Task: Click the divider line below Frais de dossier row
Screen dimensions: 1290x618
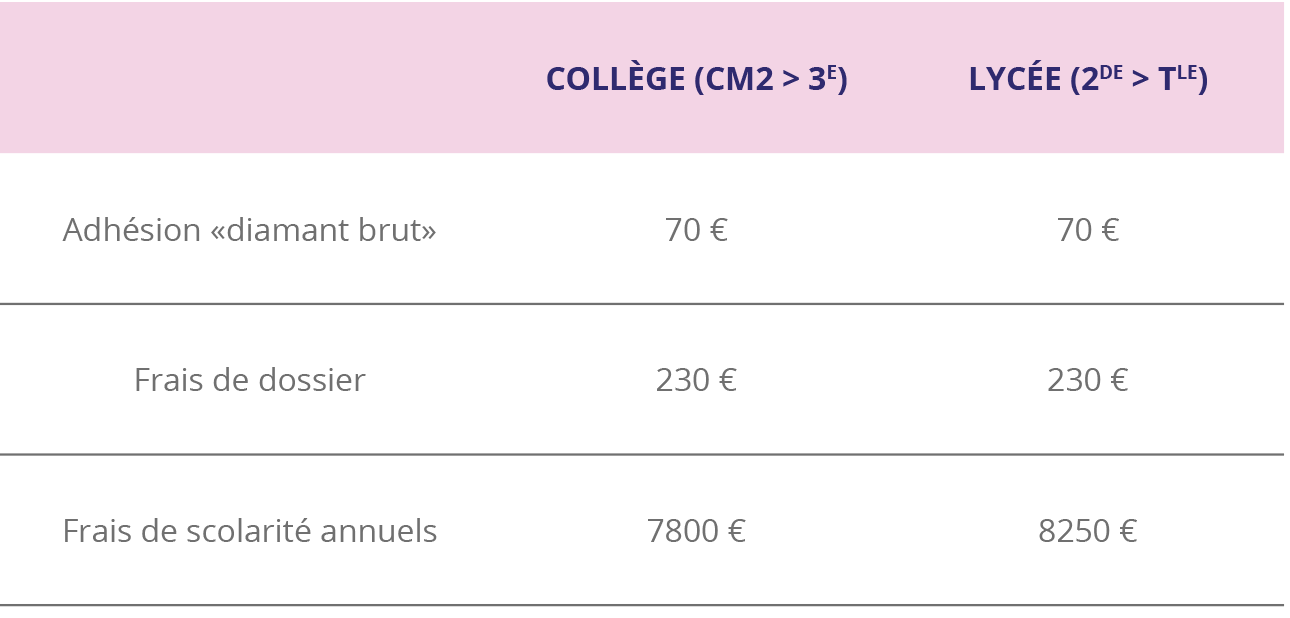Action: click(x=642, y=455)
